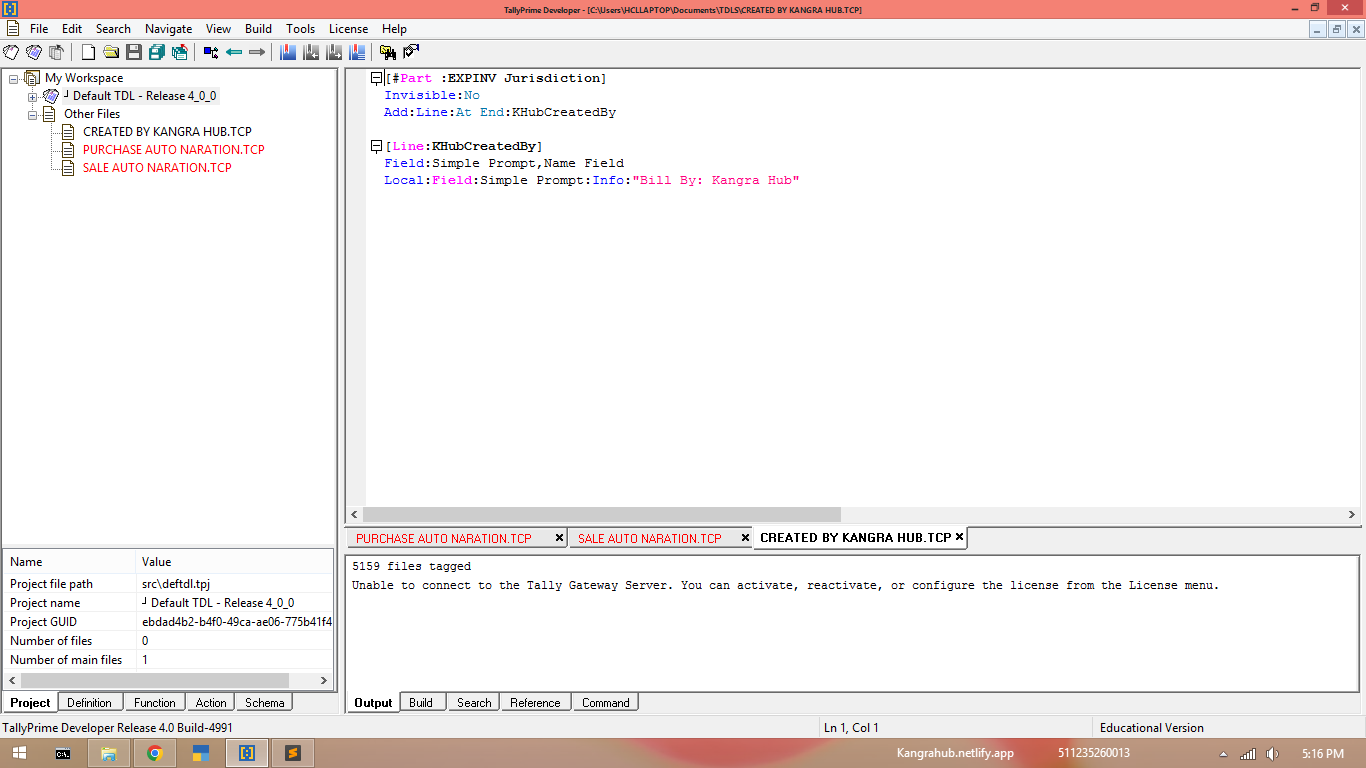Image resolution: width=1366 pixels, height=768 pixels.
Task: Navigate forward with the gray right arrow
Action: (257, 52)
